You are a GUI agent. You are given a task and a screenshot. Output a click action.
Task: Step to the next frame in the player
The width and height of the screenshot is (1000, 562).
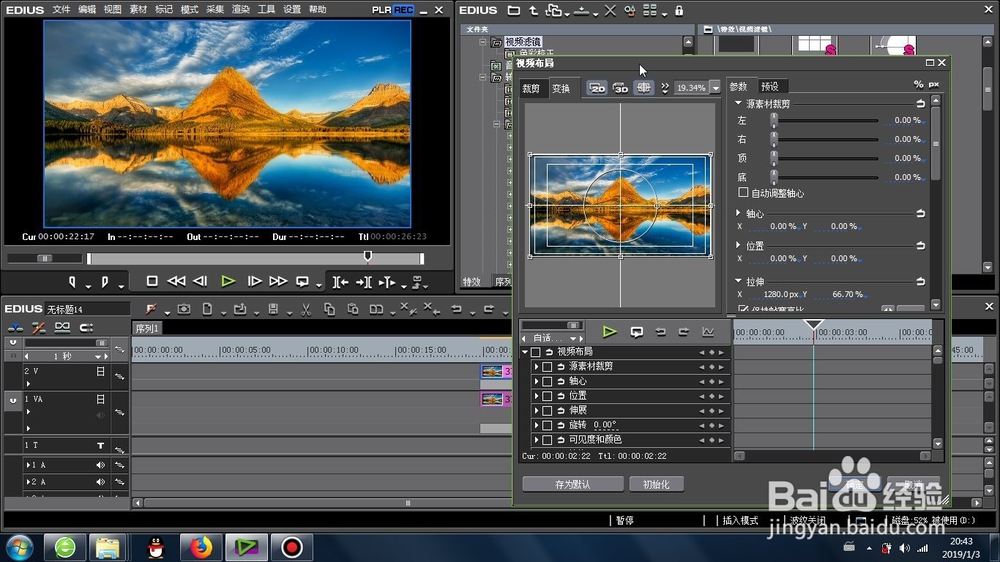click(x=254, y=281)
